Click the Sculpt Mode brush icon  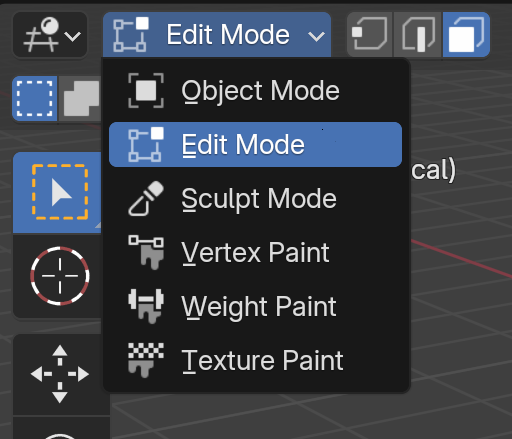click(x=146, y=199)
